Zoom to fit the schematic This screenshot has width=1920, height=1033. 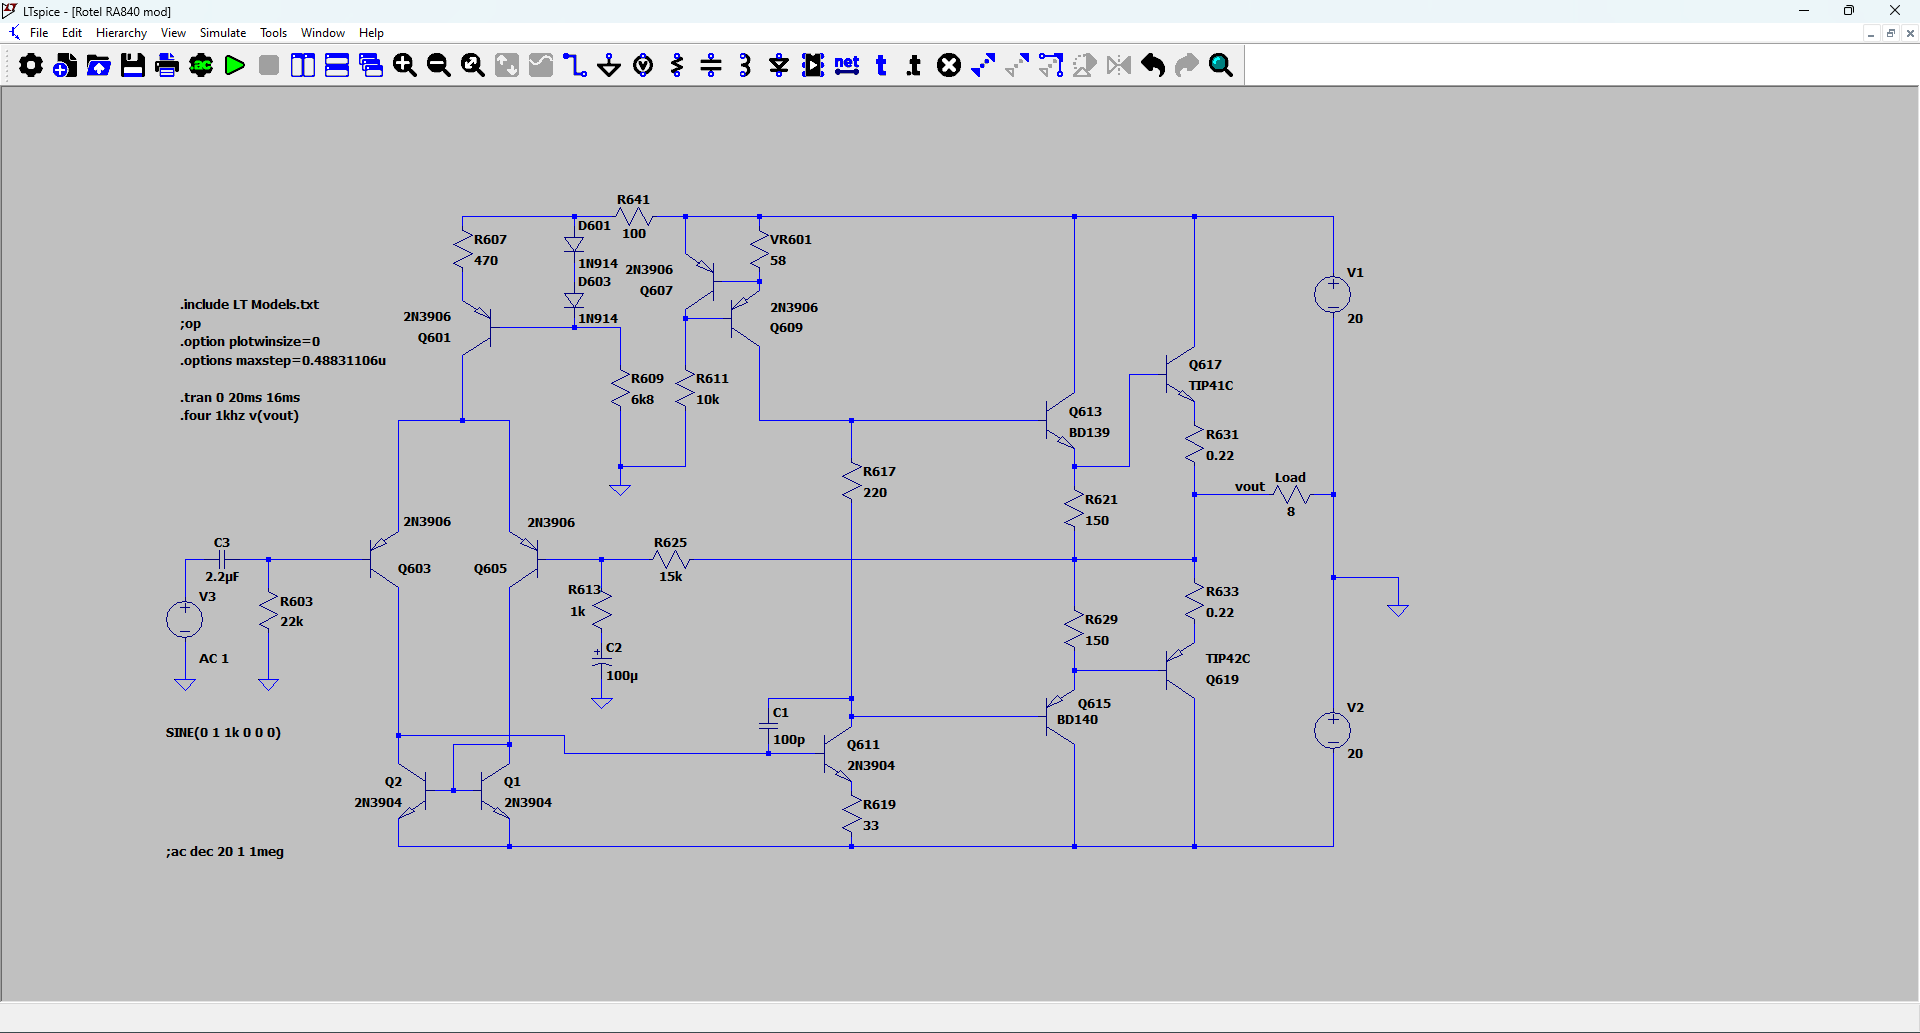pos(473,66)
